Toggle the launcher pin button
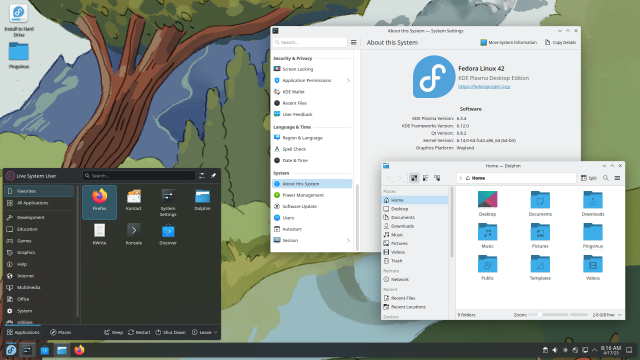This screenshot has width=640, height=360. (x=213, y=176)
